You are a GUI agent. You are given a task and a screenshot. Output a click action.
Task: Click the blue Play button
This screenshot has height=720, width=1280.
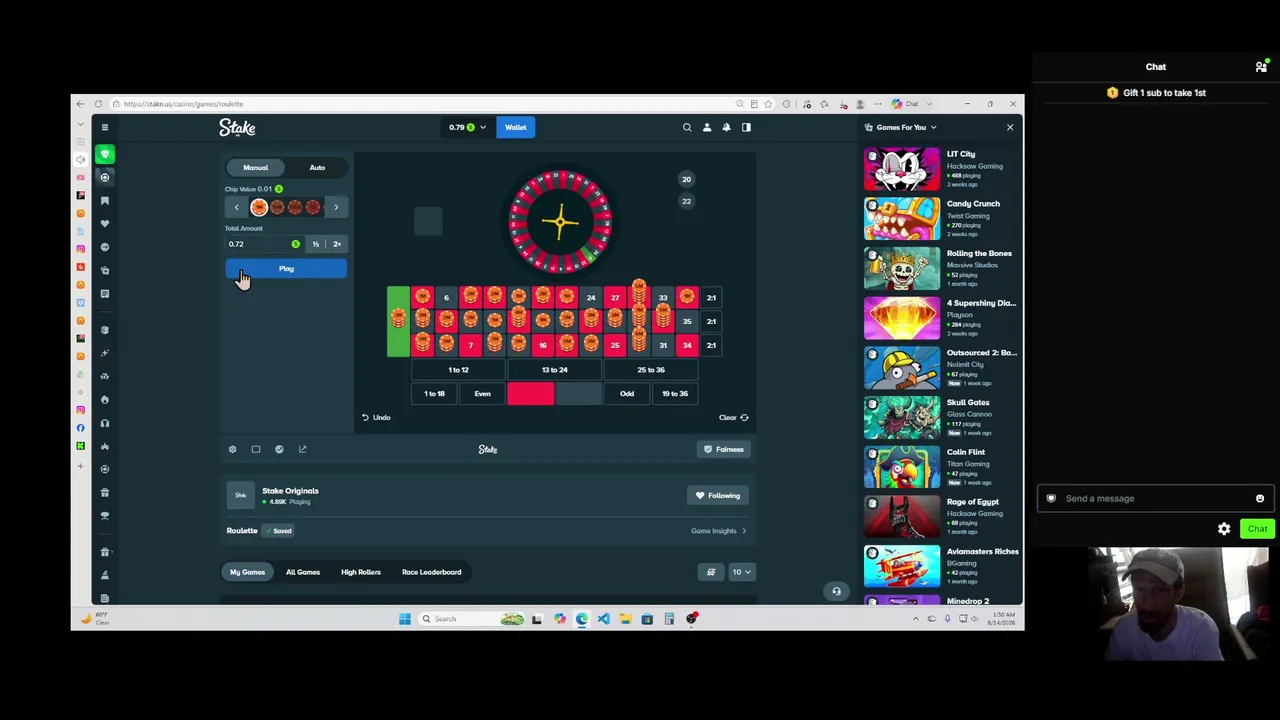tap(286, 269)
